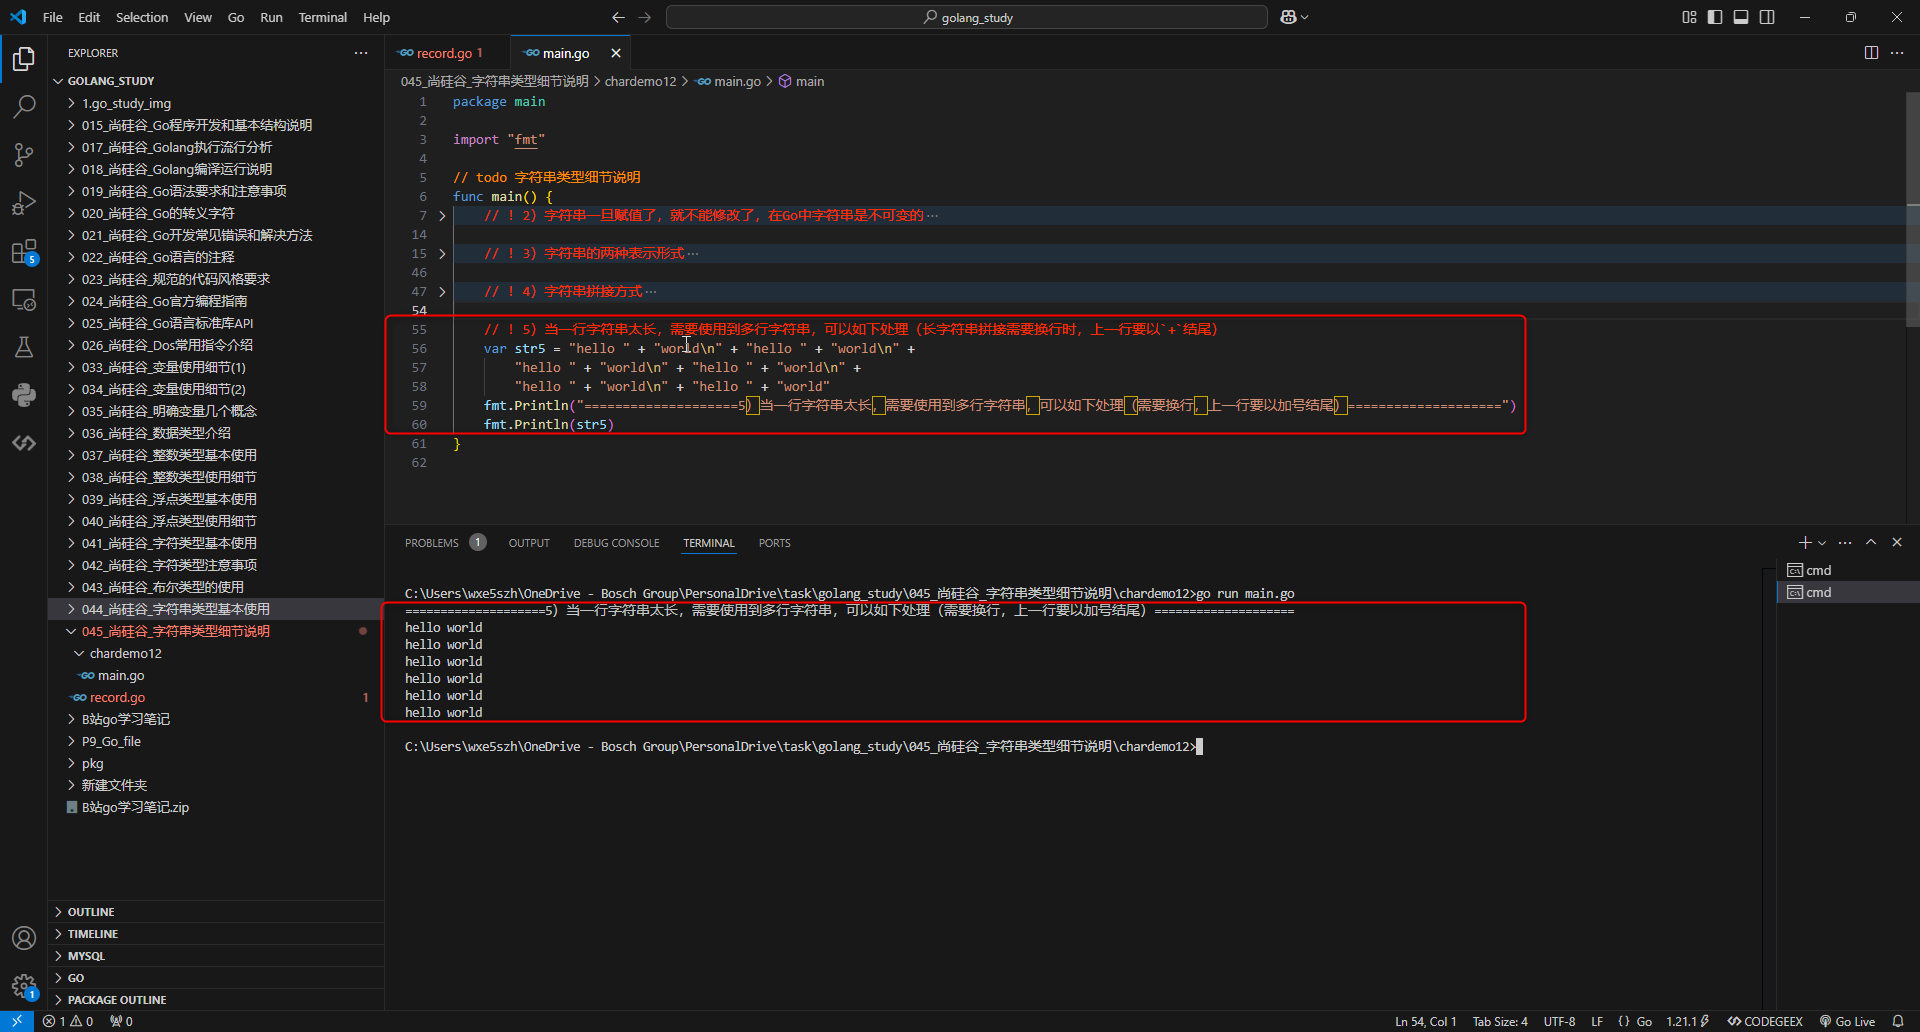Toggle secondary side bar visibility
This screenshot has width=1920, height=1032.
[1767, 17]
